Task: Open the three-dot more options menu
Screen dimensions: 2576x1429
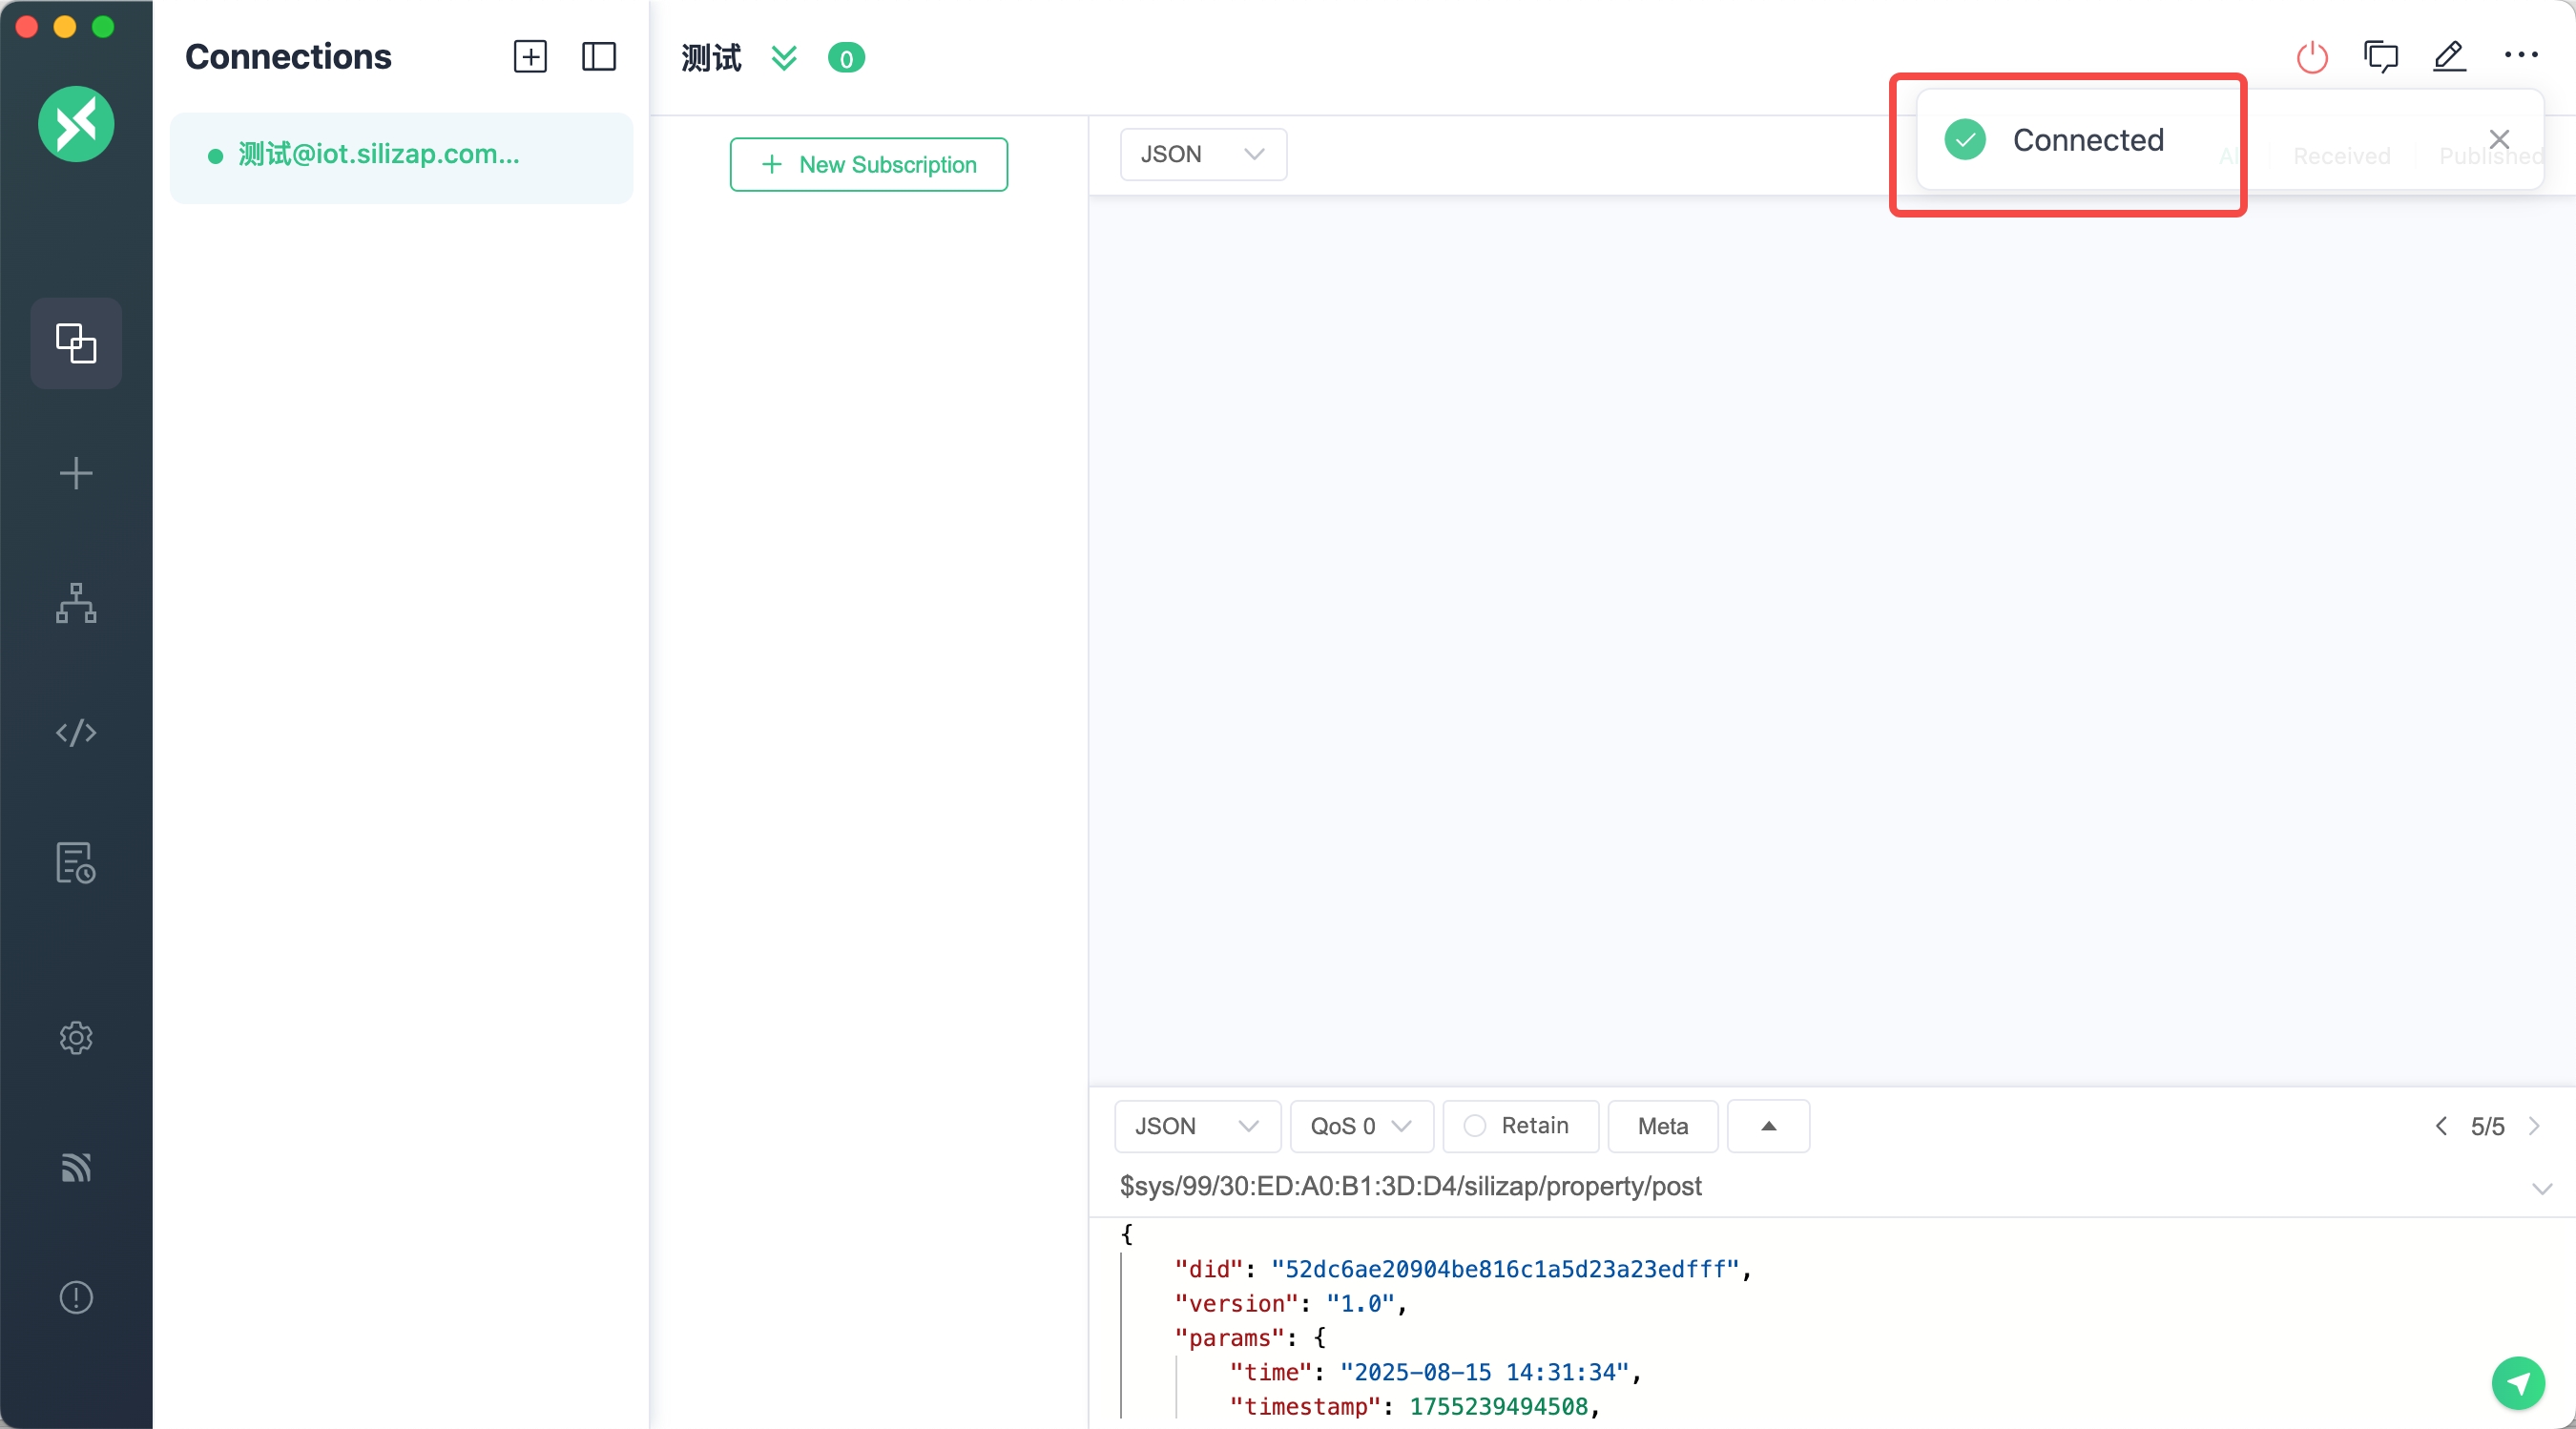Action: (2520, 55)
